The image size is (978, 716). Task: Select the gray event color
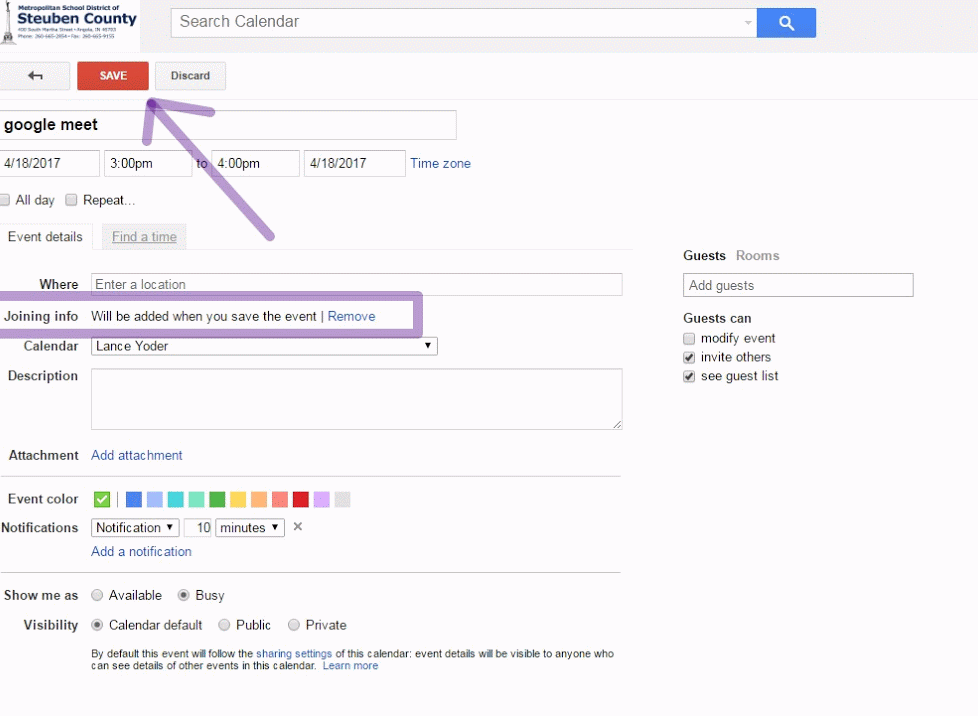coord(342,499)
